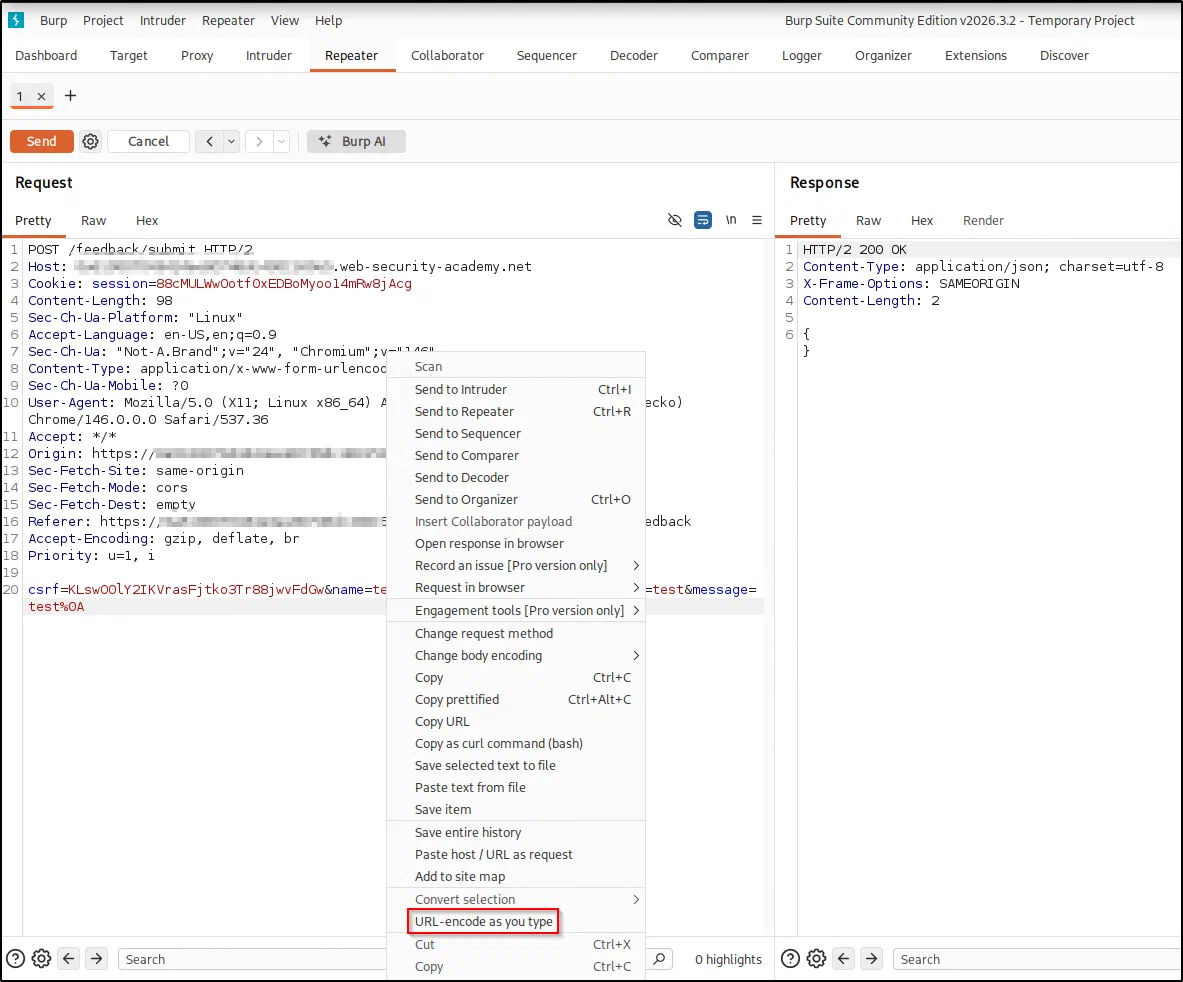Click the Cancel button
Screen dimensions: 1183x982
coord(148,141)
